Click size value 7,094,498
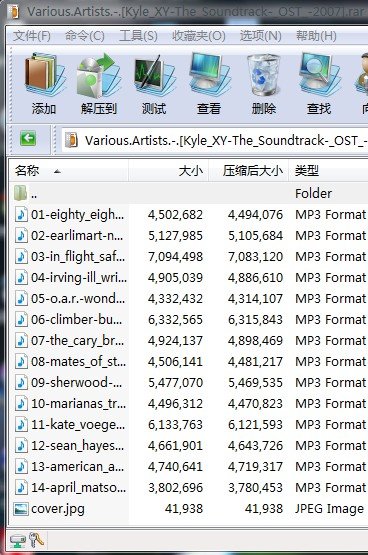This screenshot has width=368, height=555. click(176, 256)
